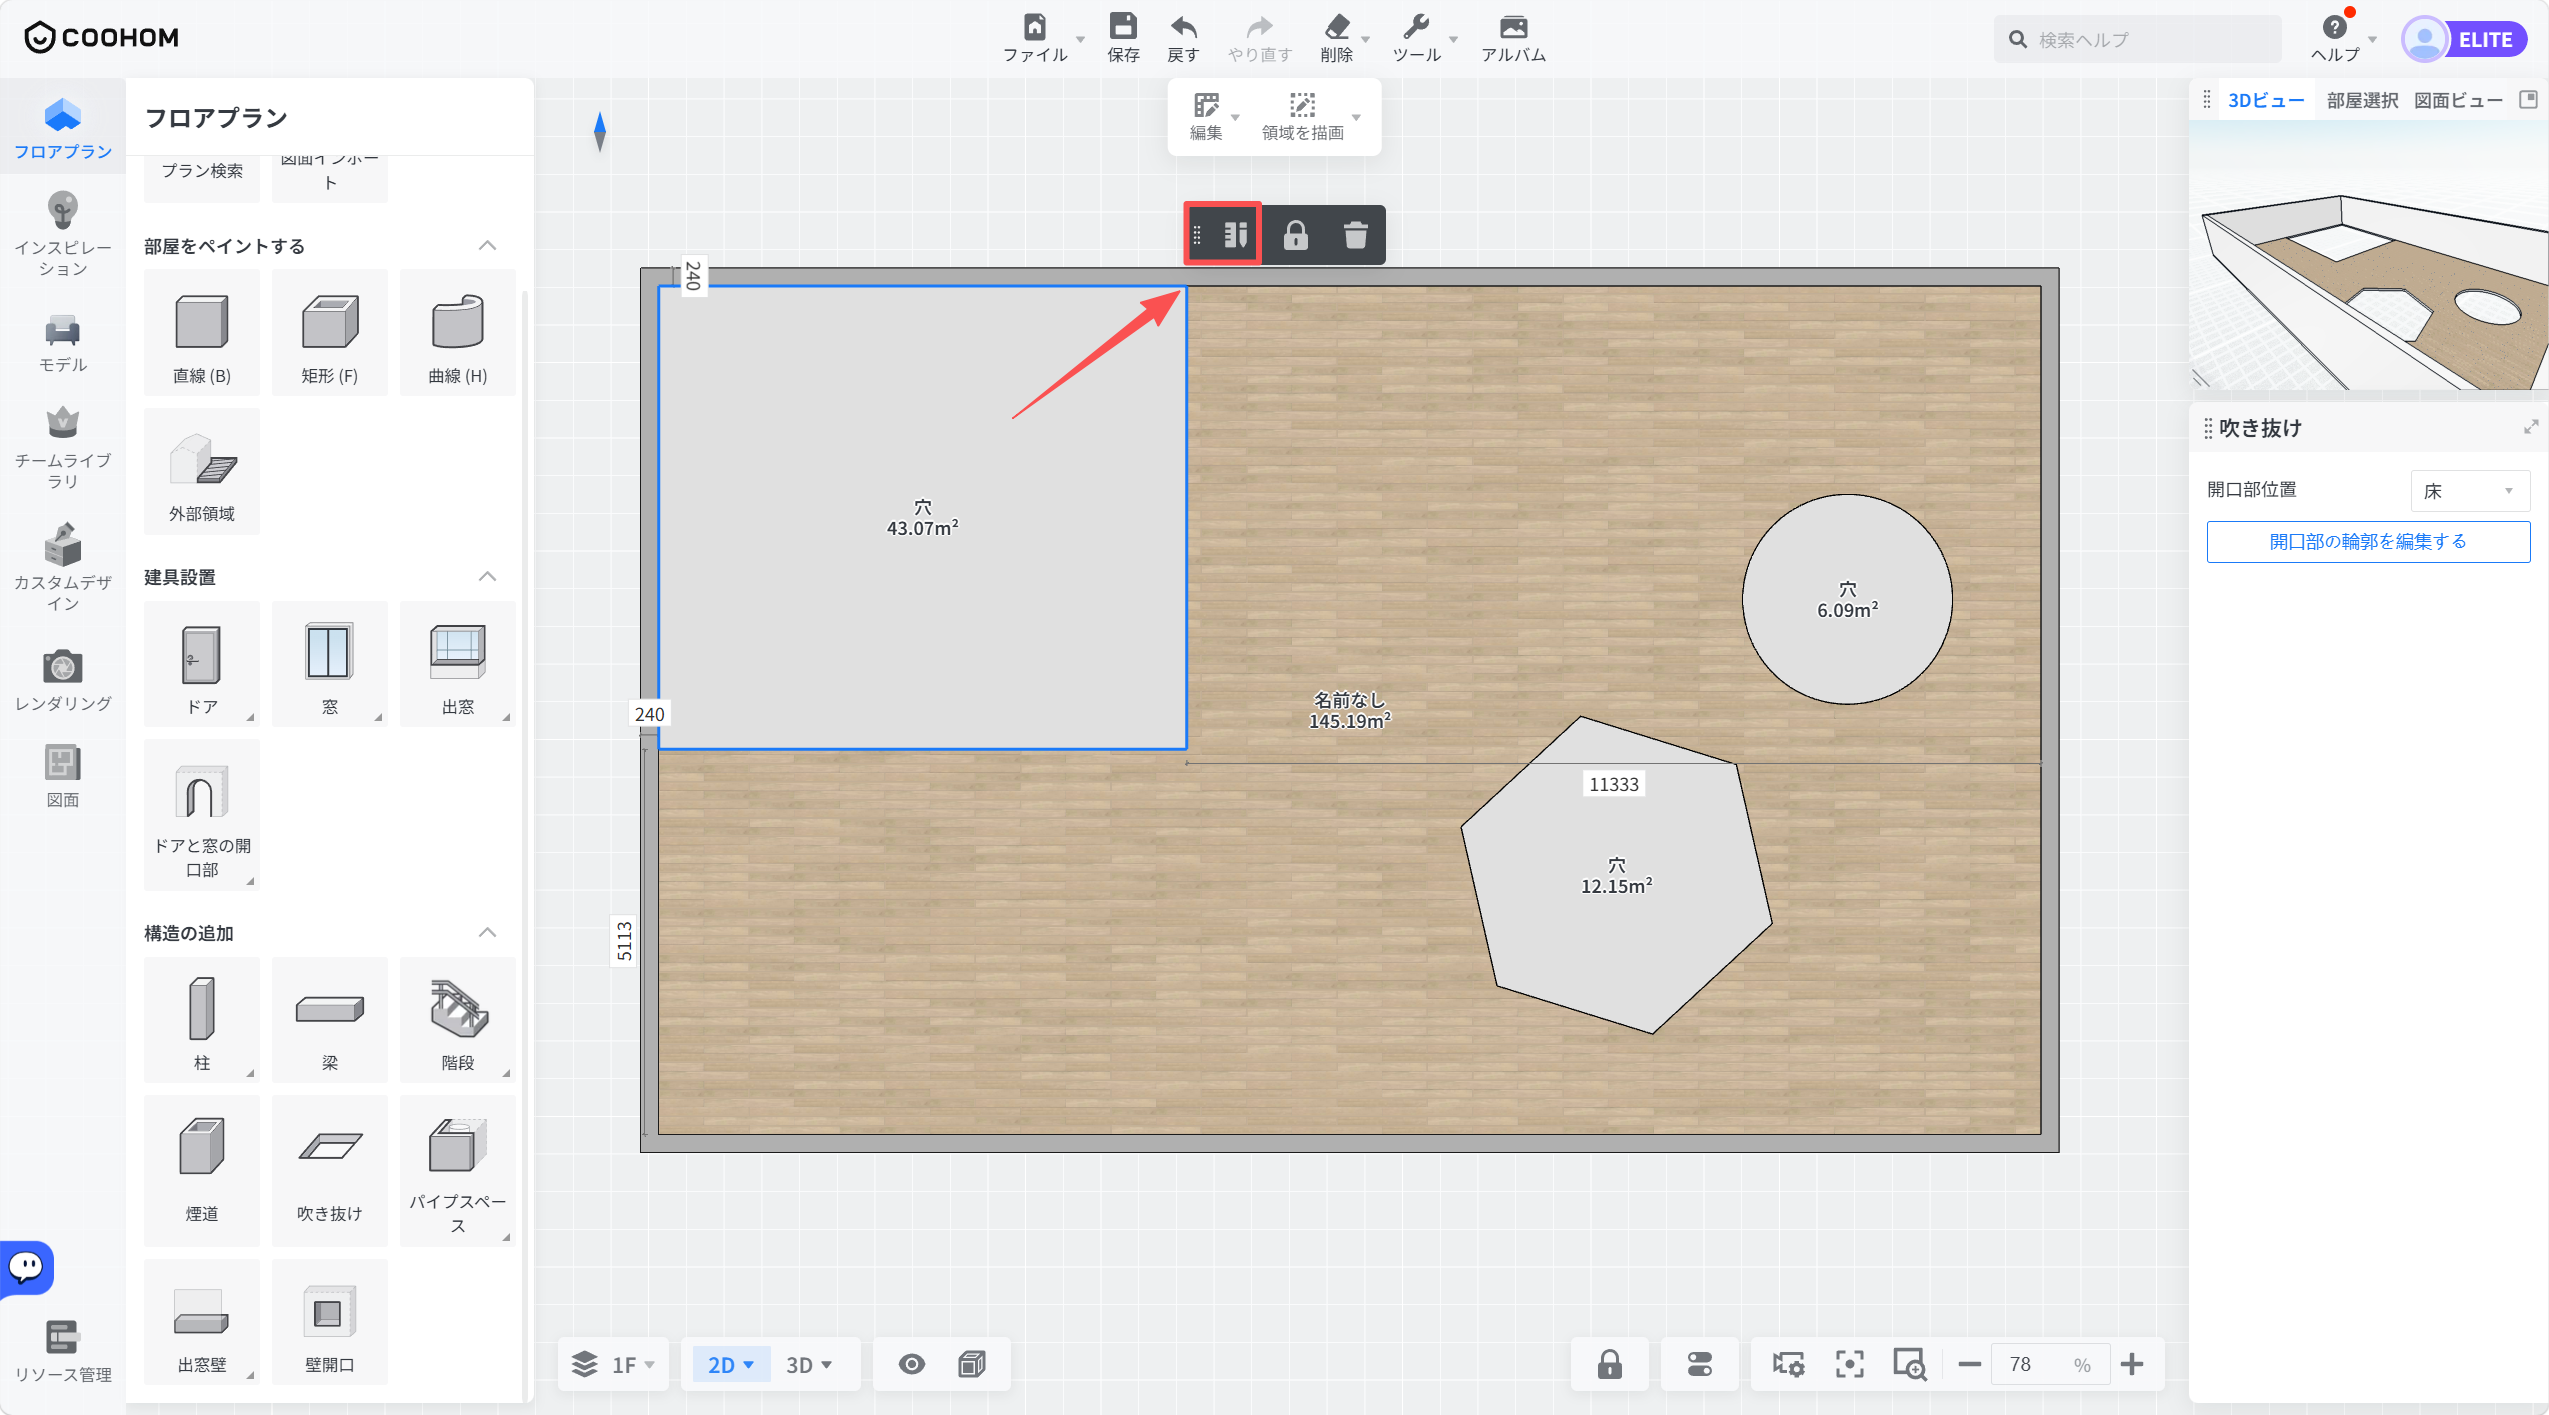Add a 壁開口 wall opening
2549x1415 pixels.
click(330, 1322)
